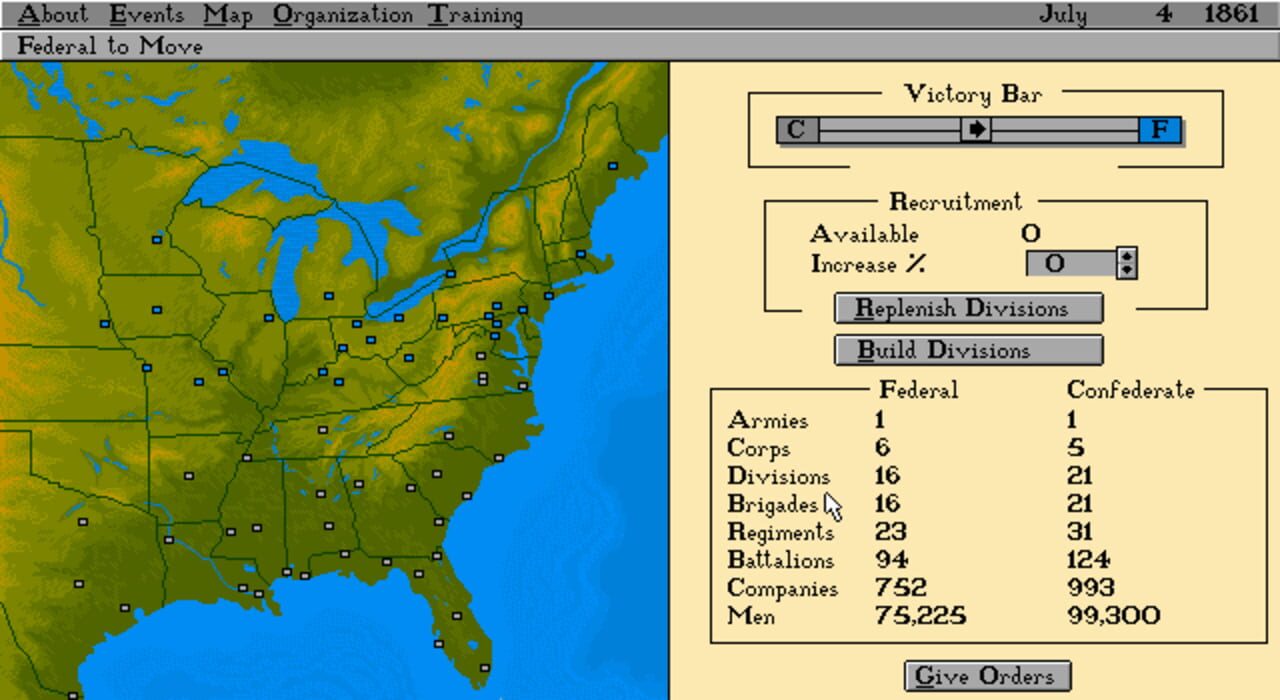This screenshot has height=700, width=1280.
Task: Open the About menu
Action: pyautogui.click(x=53, y=15)
